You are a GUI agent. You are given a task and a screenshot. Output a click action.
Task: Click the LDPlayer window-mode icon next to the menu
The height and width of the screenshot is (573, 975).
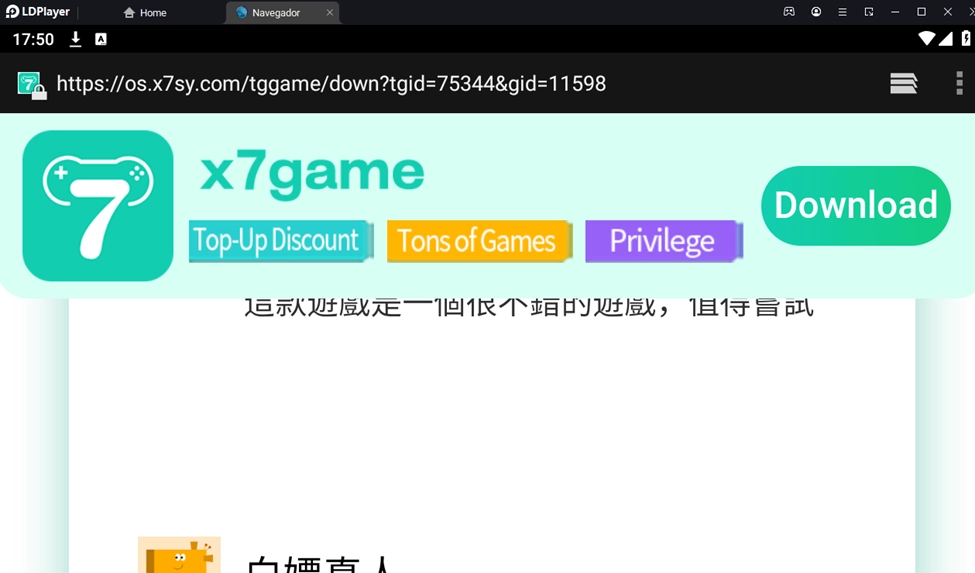(869, 12)
